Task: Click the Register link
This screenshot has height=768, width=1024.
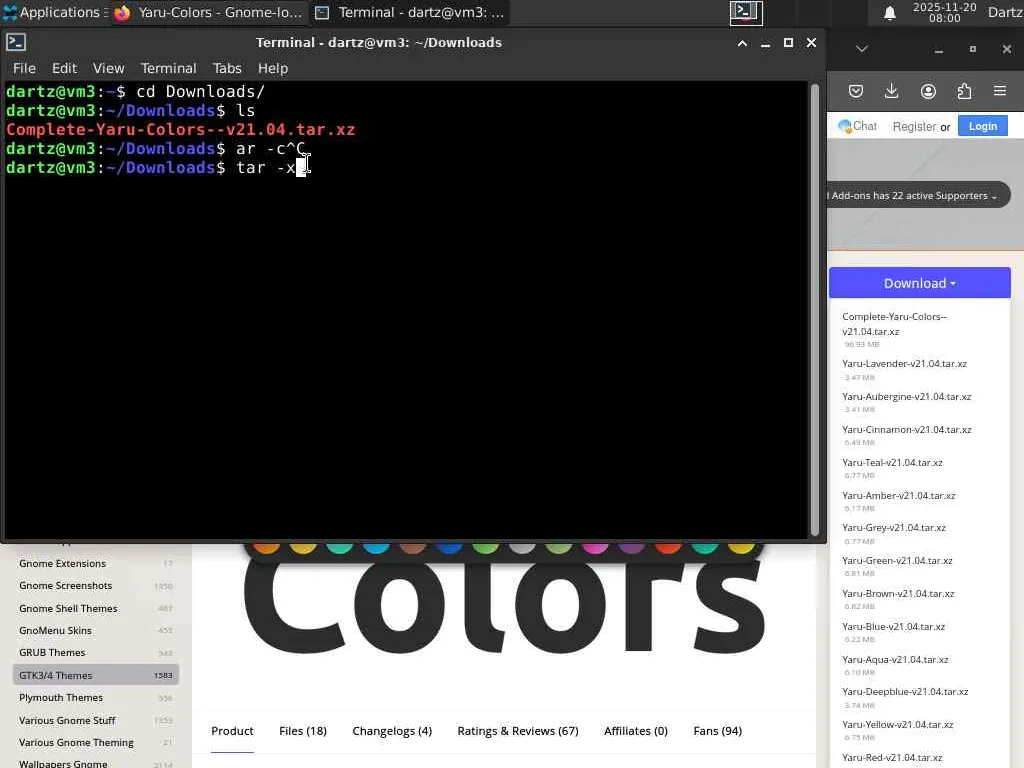Action: tap(914, 127)
